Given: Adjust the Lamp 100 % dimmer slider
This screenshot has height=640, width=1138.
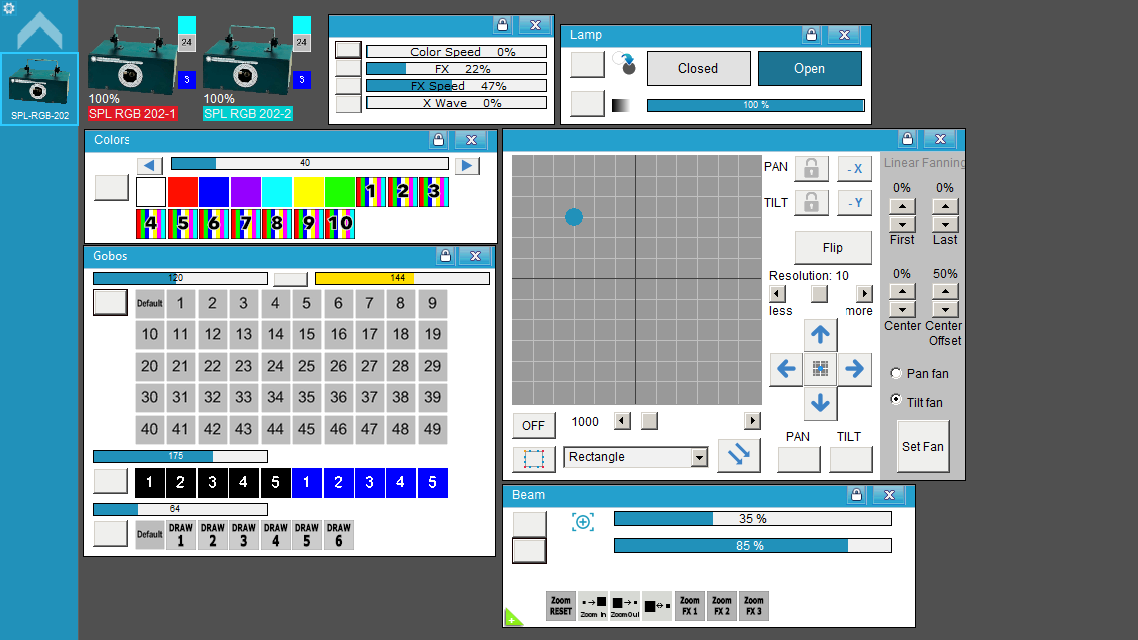Looking at the screenshot, I should (756, 105).
